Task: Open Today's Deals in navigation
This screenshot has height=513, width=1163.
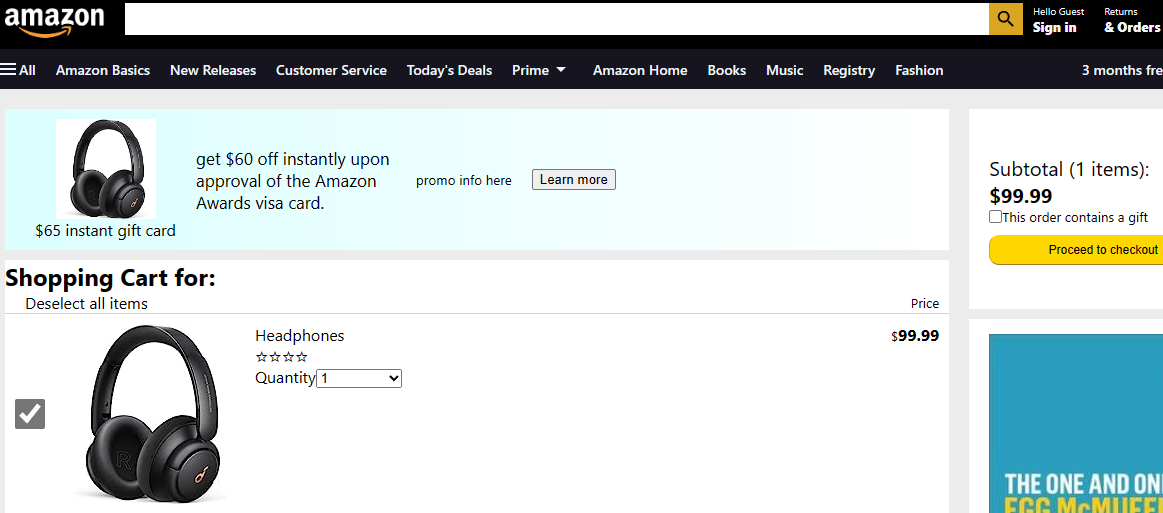Action: (x=449, y=70)
